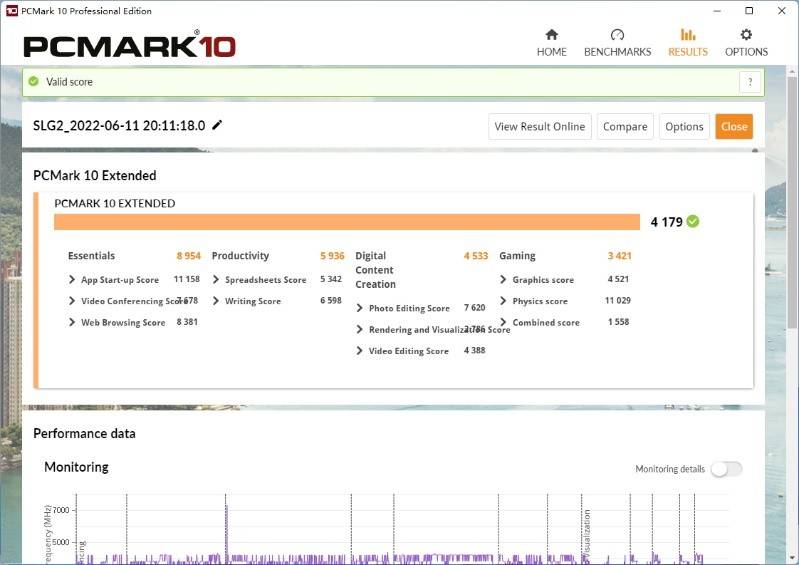Screen dimensions: 799x565
Task: Expand Combined score
Action: point(503,322)
